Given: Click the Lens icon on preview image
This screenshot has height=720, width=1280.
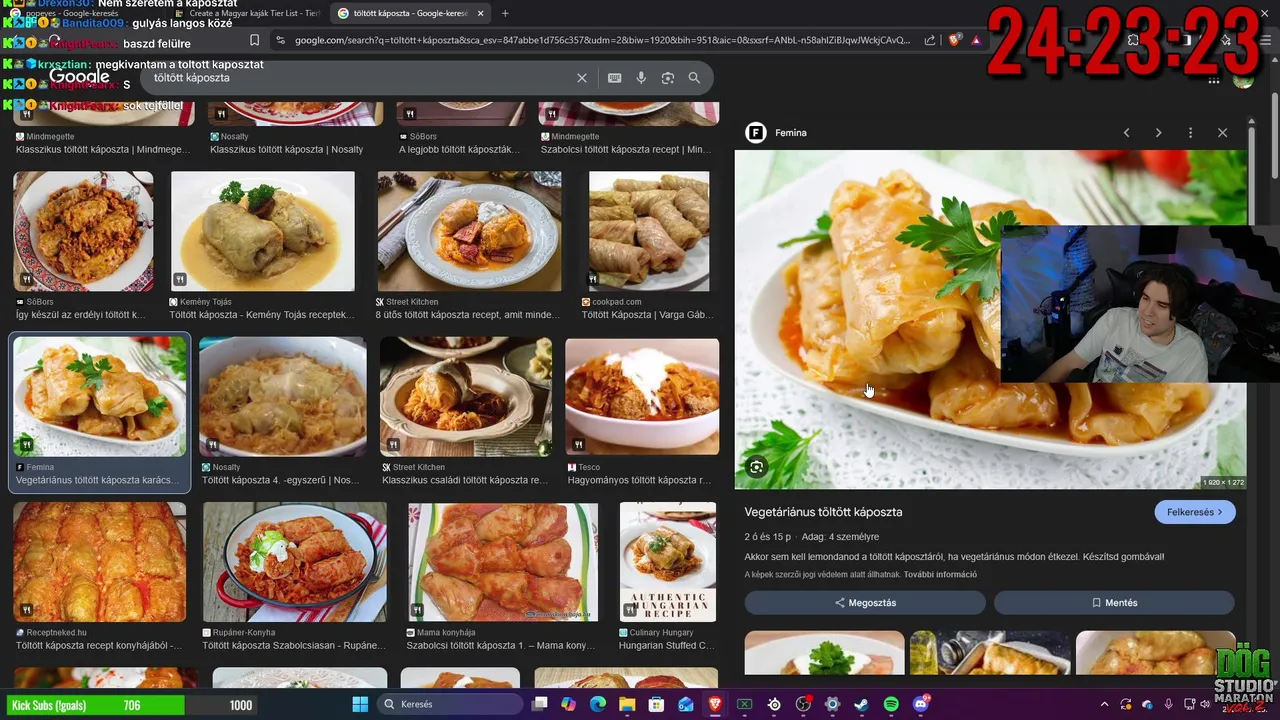Looking at the screenshot, I should [756, 467].
